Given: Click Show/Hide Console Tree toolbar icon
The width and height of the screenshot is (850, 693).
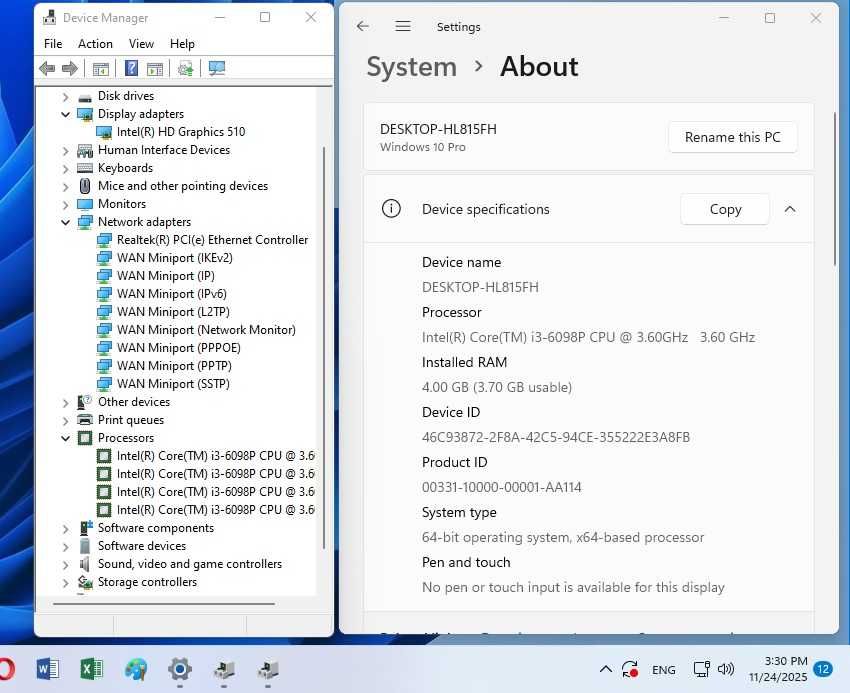Looking at the screenshot, I should click(101, 68).
